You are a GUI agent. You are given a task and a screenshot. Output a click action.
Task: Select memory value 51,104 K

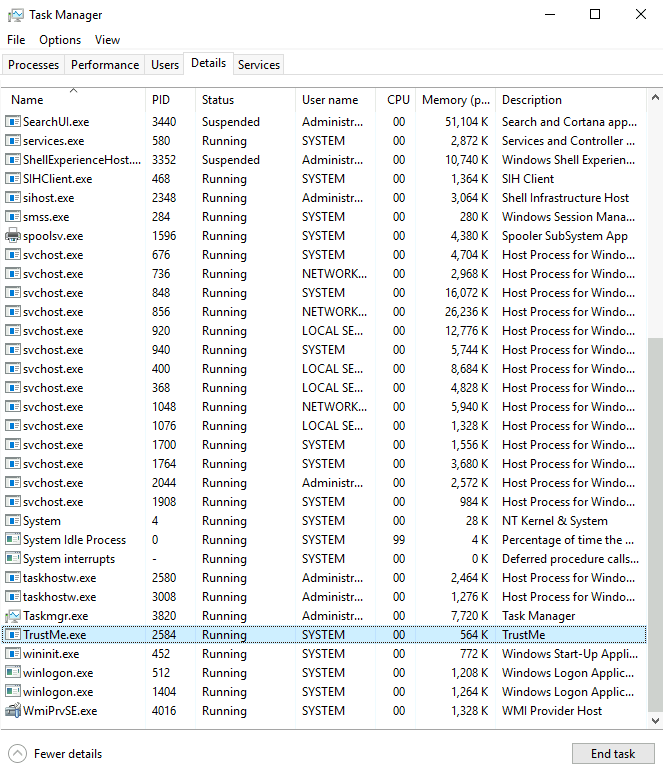[466, 121]
